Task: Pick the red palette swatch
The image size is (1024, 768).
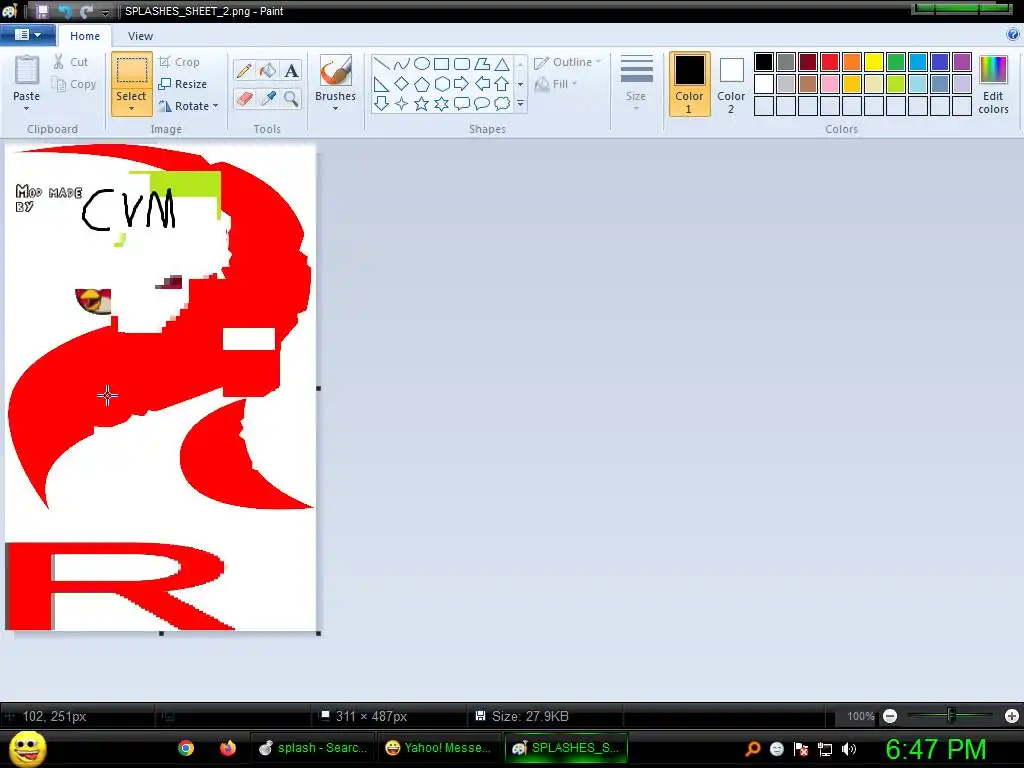Action: (830, 62)
